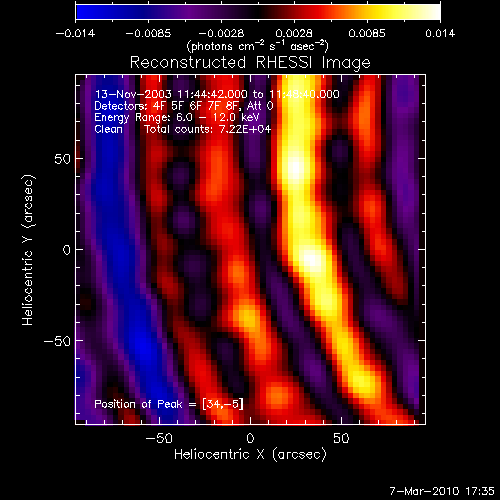Click the 'Heliocentric X (arcsec)' axis label
500x500 pixels.
(250, 455)
